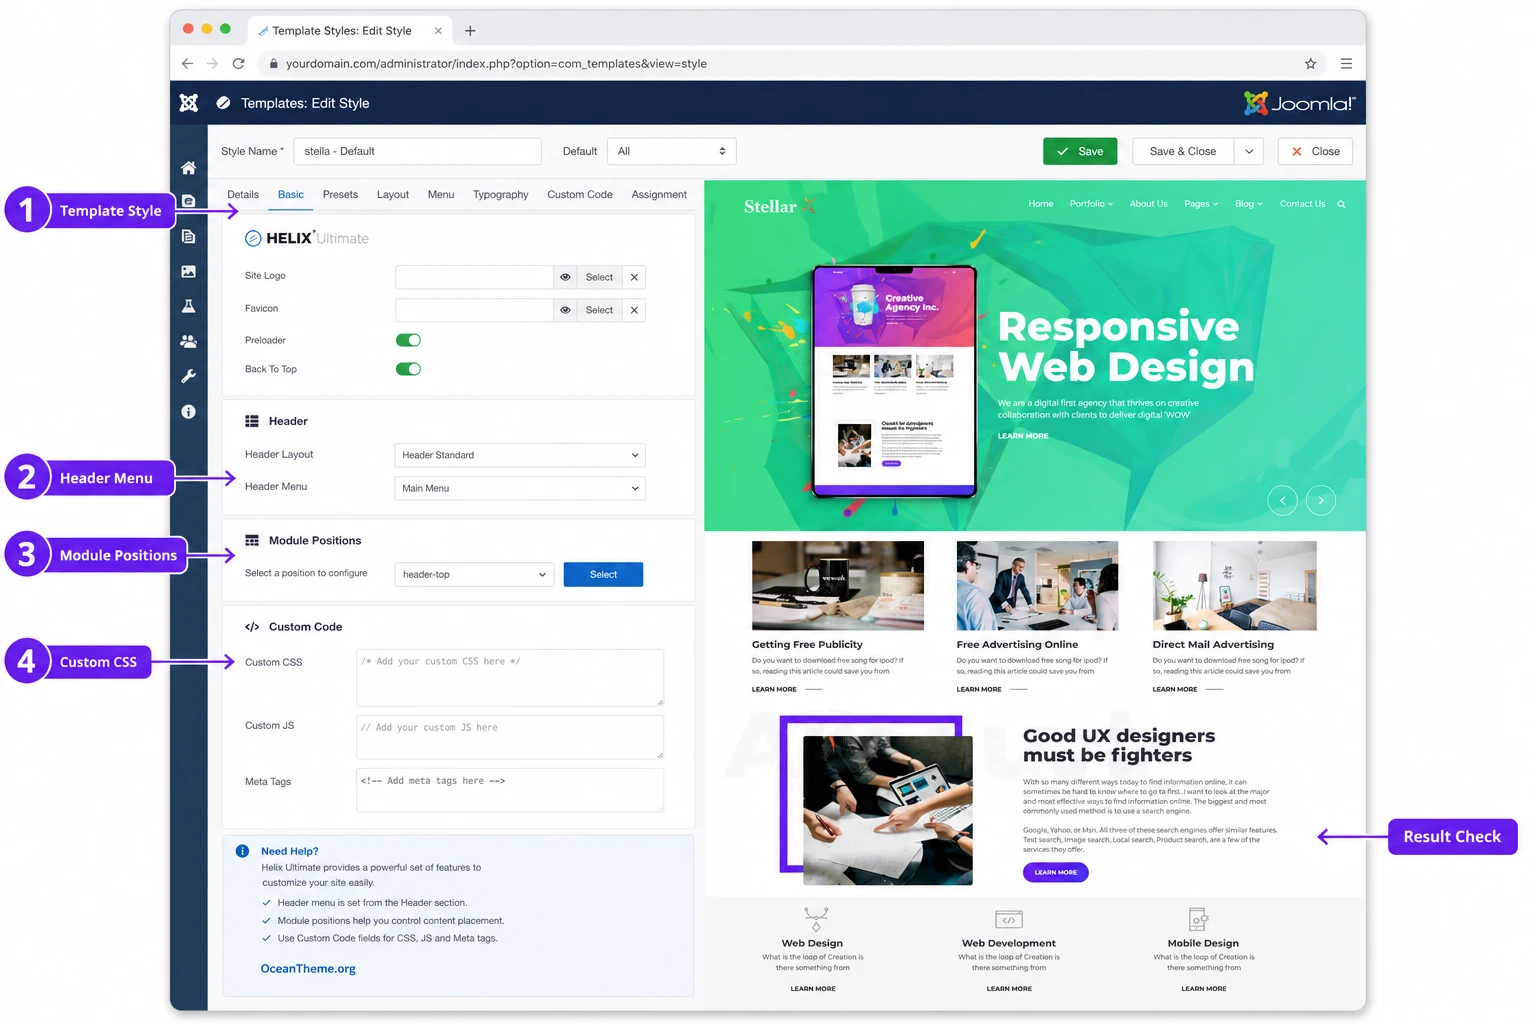The image size is (1536, 1024).
Task: Click the blue Select module position button
Action: (x=603, y=574)
